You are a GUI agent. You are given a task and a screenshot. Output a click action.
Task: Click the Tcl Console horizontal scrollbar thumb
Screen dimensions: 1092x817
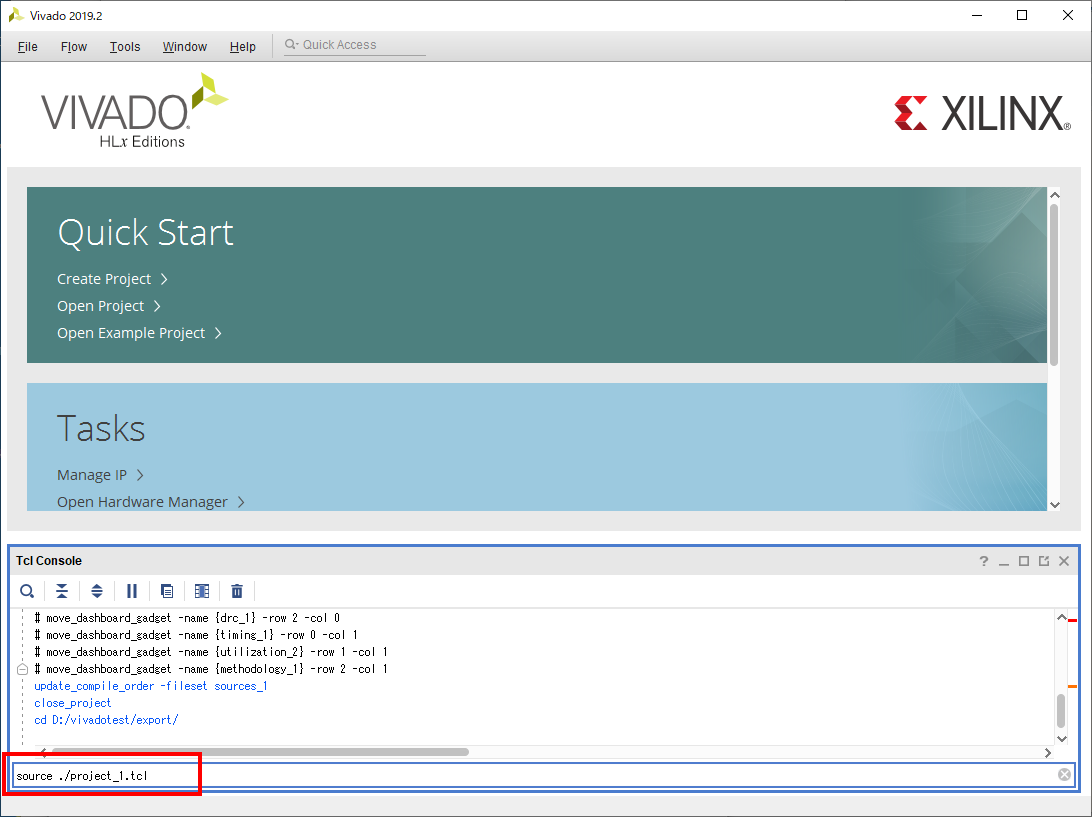[x=260, y=752]
